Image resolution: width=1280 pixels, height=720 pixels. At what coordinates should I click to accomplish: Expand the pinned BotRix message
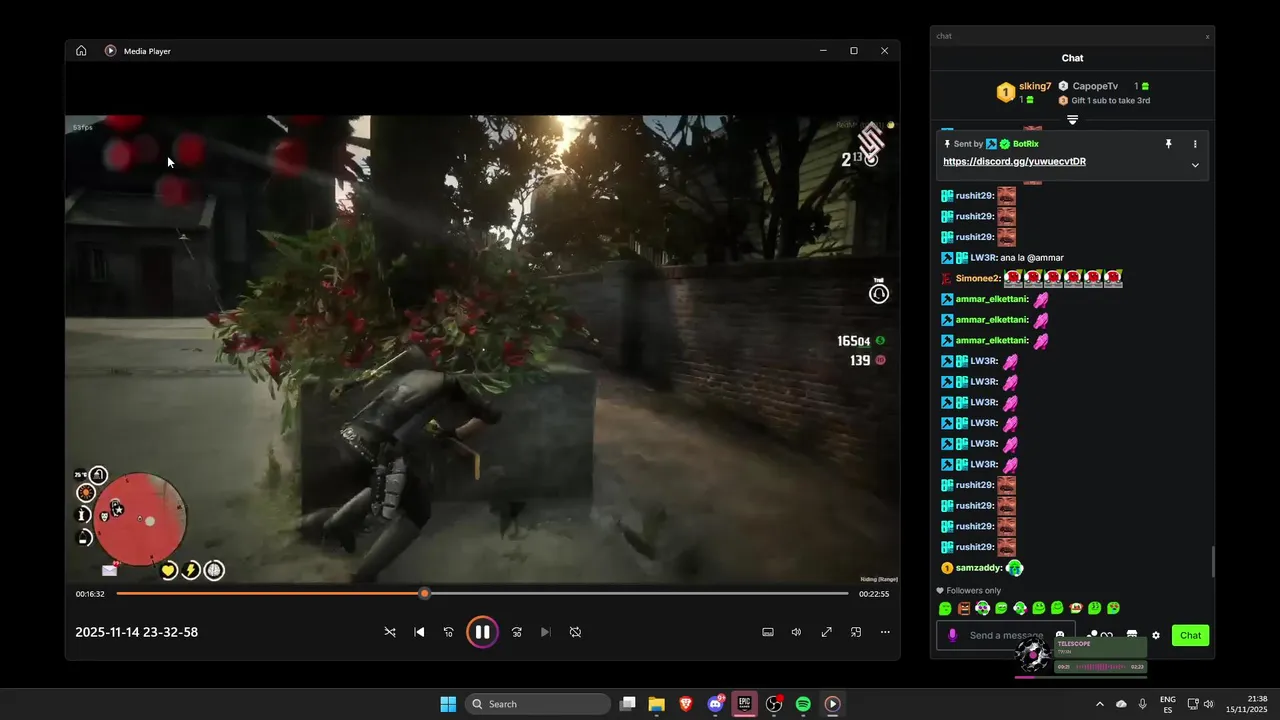coord(1195,165)
